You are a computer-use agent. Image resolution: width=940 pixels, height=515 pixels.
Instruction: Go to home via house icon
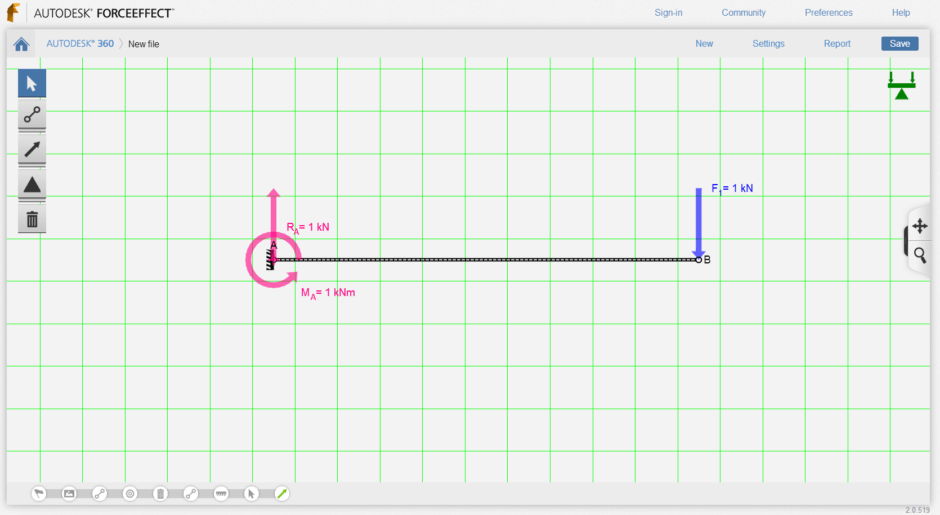tap(21, 44)
